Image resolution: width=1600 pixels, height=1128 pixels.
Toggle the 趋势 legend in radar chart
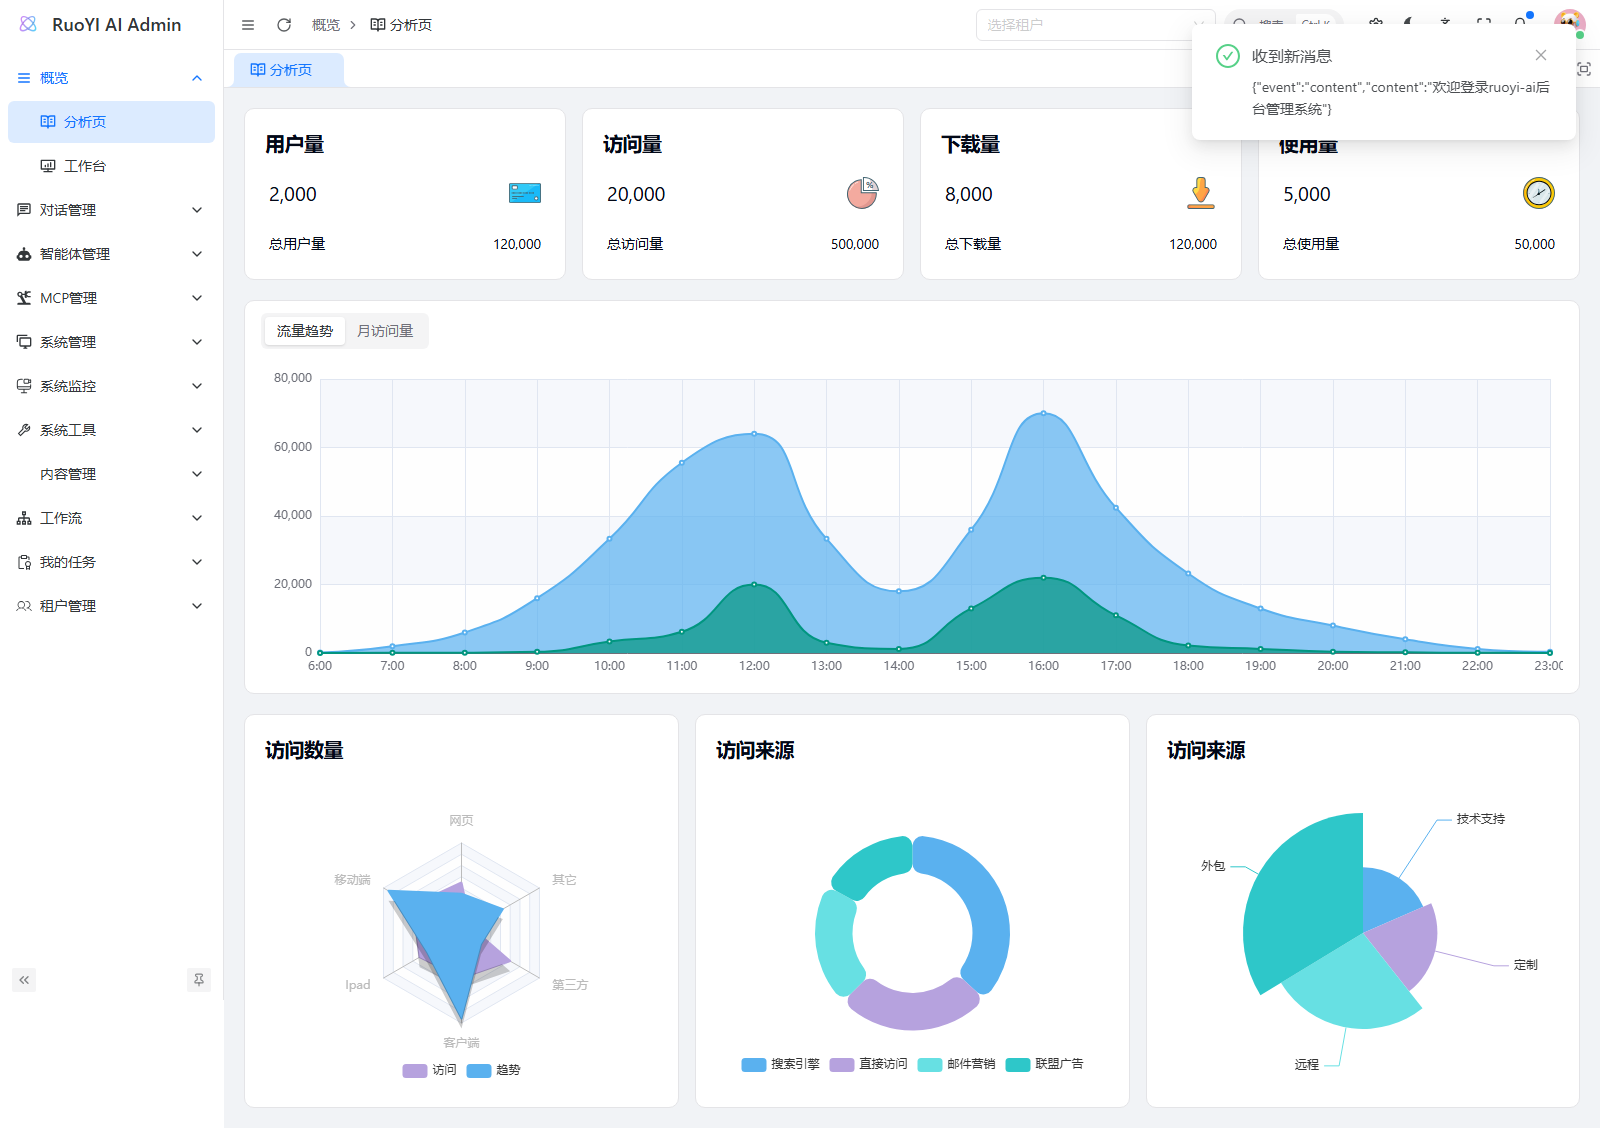[x=494, y=1070]
